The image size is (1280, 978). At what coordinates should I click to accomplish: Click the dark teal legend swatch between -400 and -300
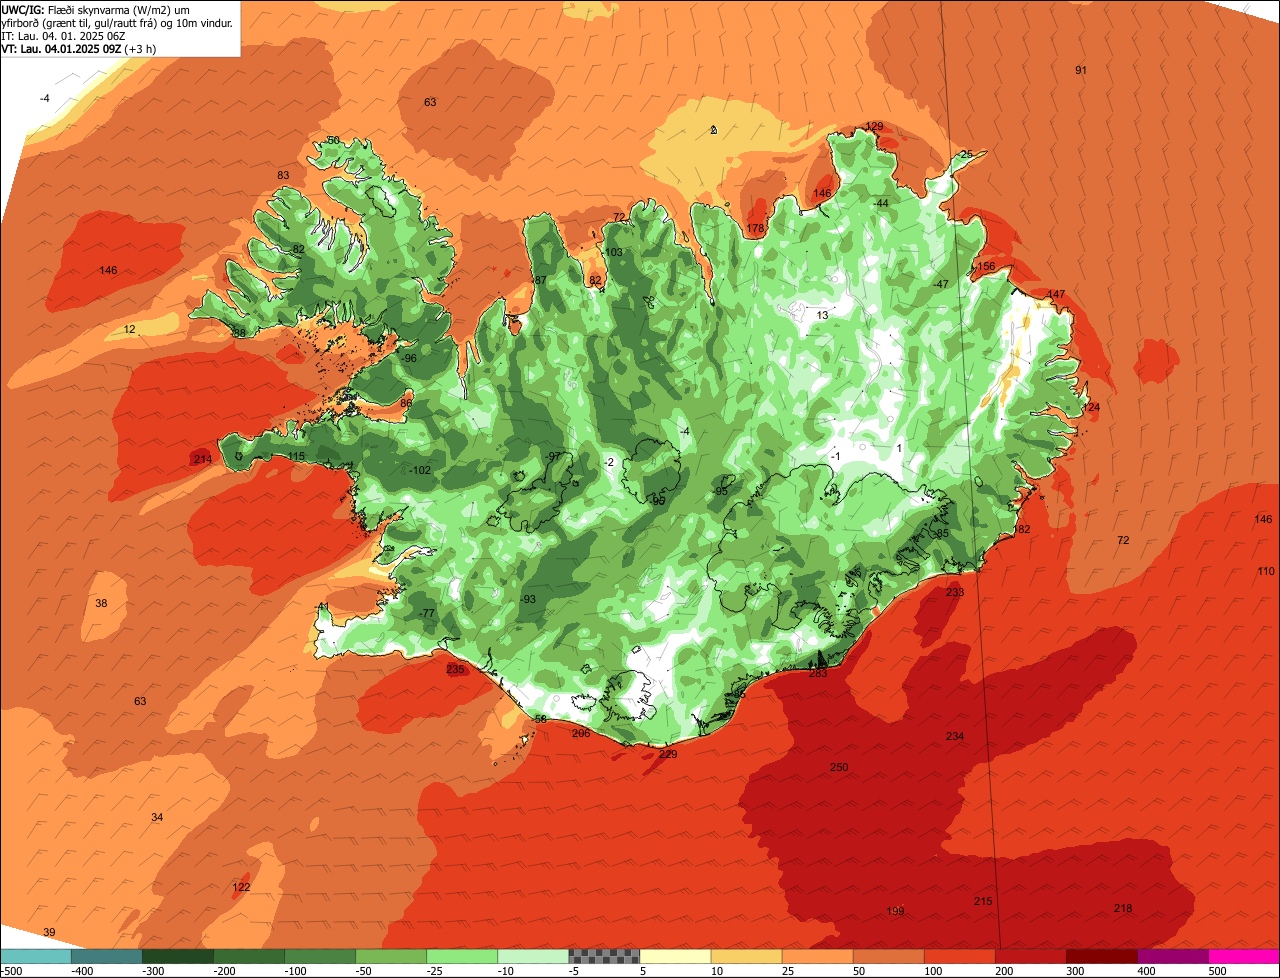coord(107,956)
